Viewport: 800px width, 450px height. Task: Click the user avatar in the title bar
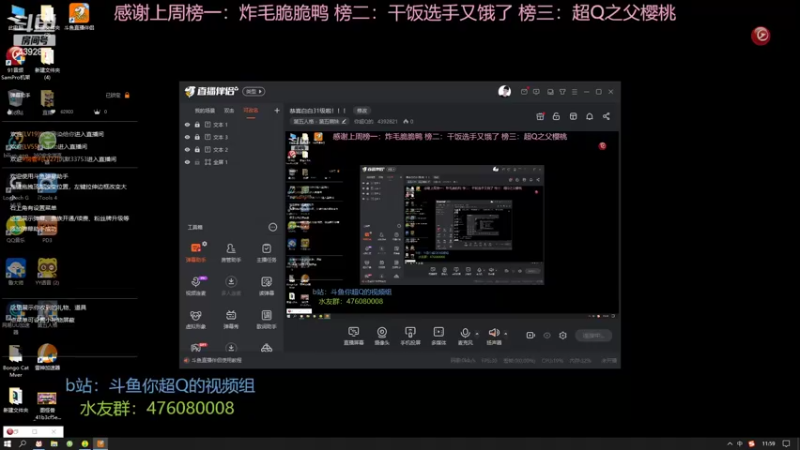(505, 91)
